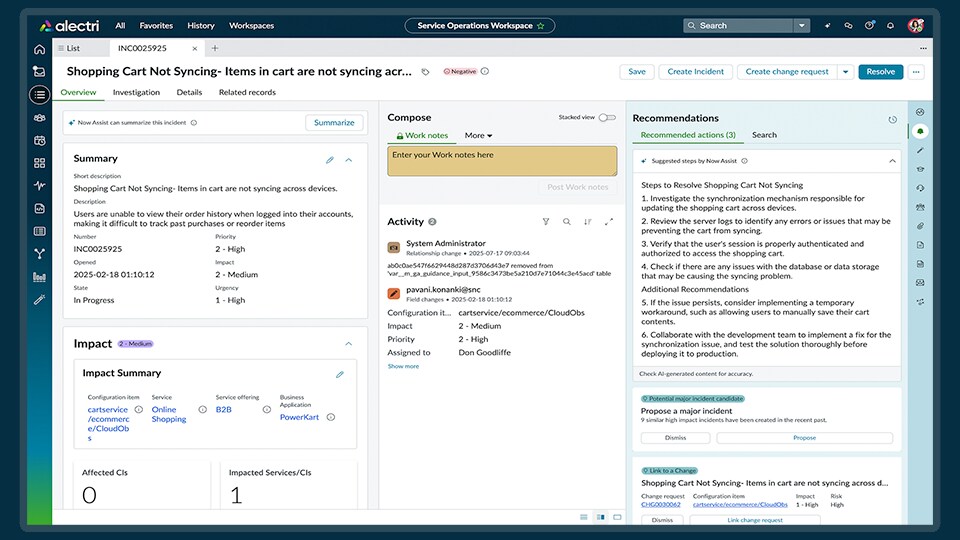Refresh Recommendations with the history icon

[x=893, y=119]
